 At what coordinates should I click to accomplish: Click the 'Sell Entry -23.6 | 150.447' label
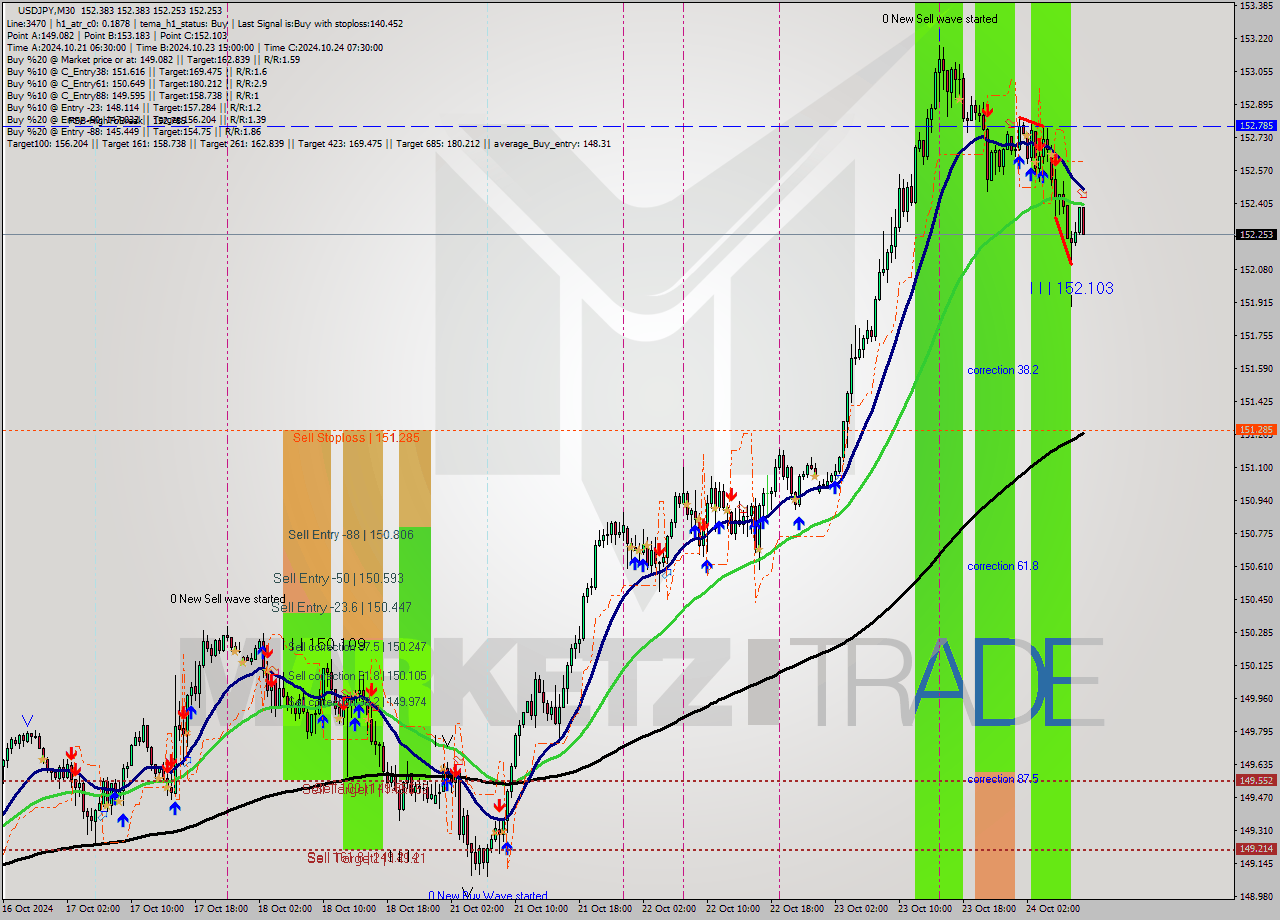(x=341, y=607)
